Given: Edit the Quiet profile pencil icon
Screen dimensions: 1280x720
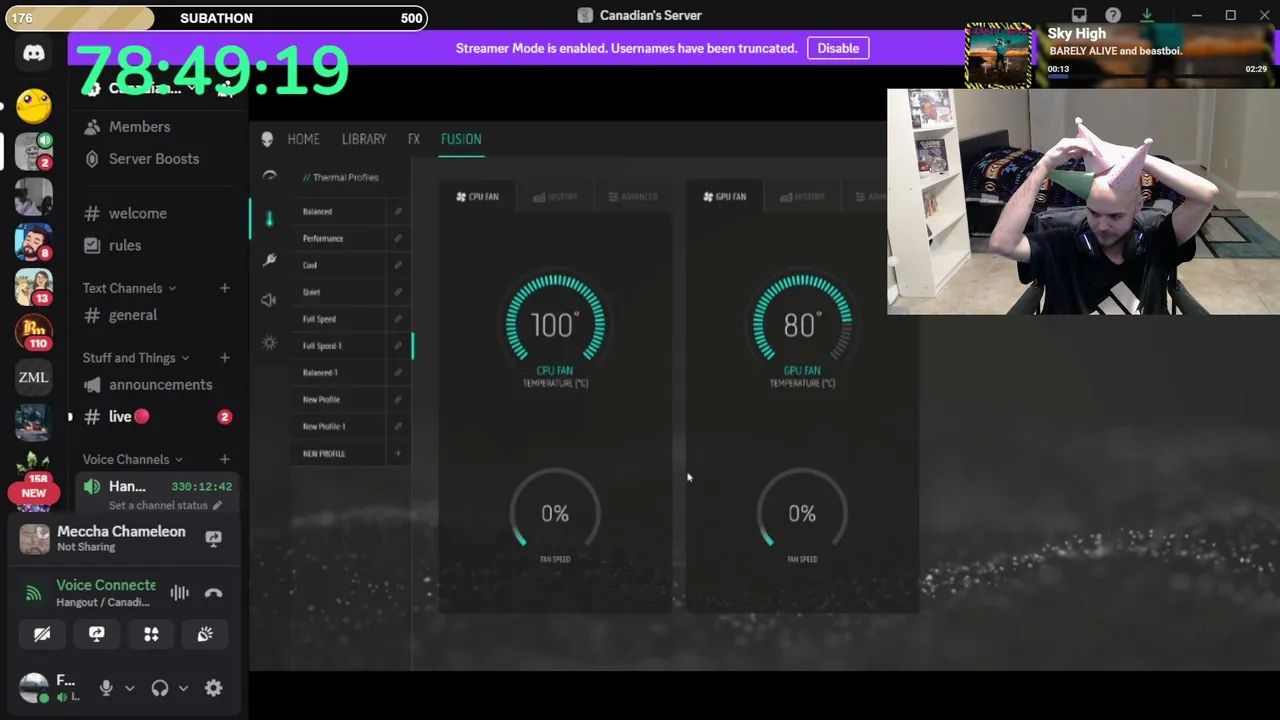Looking at the screenshot, I should [x=398, y=292].
